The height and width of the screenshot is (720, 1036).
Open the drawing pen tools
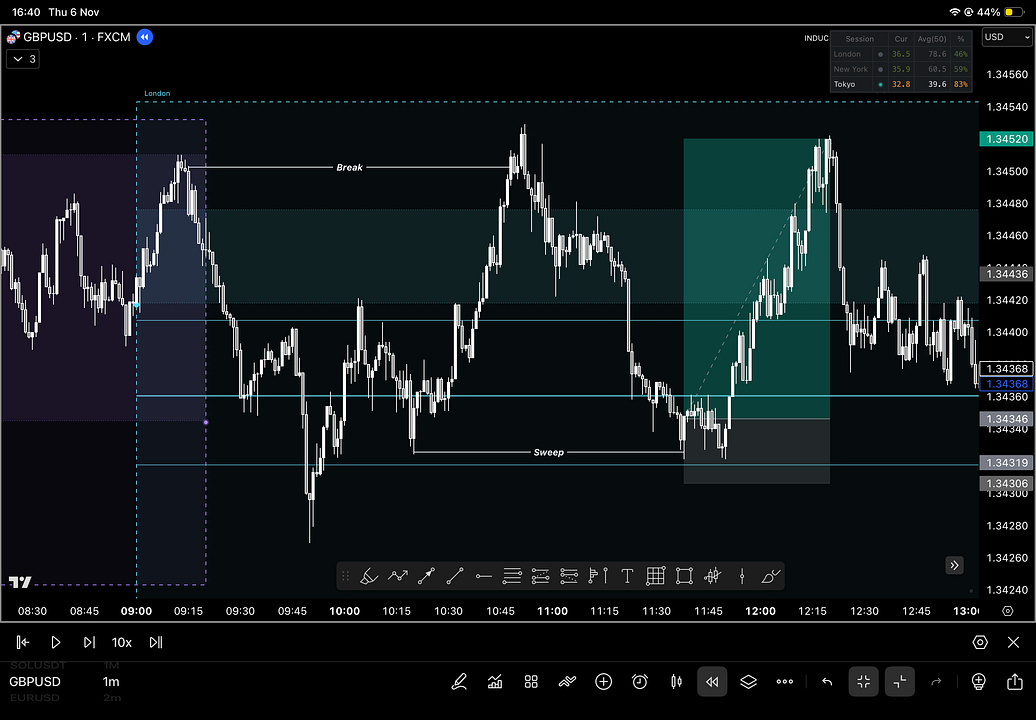point(459,682)
